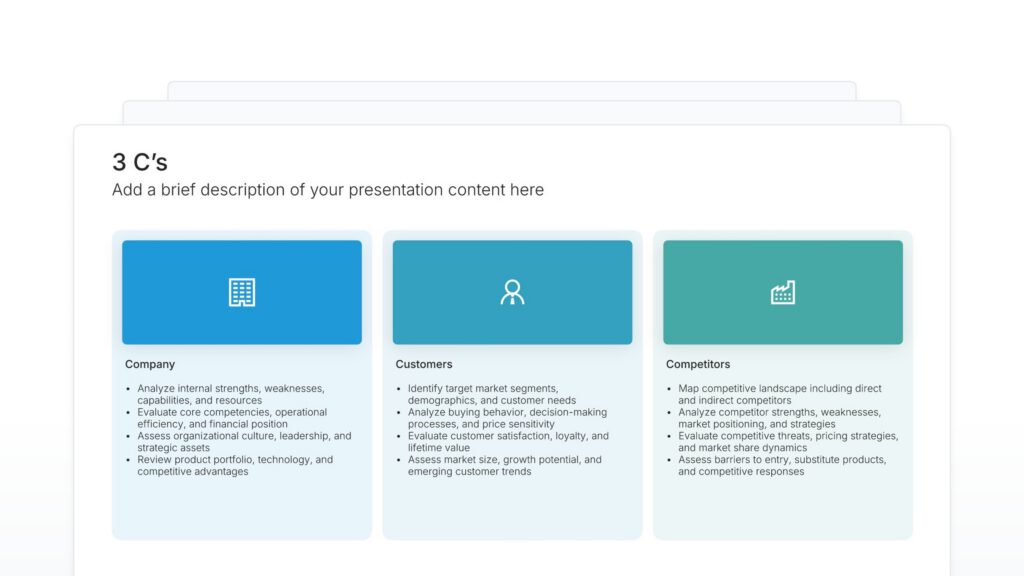Click the factory icon for Competitors
This screenshot has width=1024, height=576.
coord(782,292)
